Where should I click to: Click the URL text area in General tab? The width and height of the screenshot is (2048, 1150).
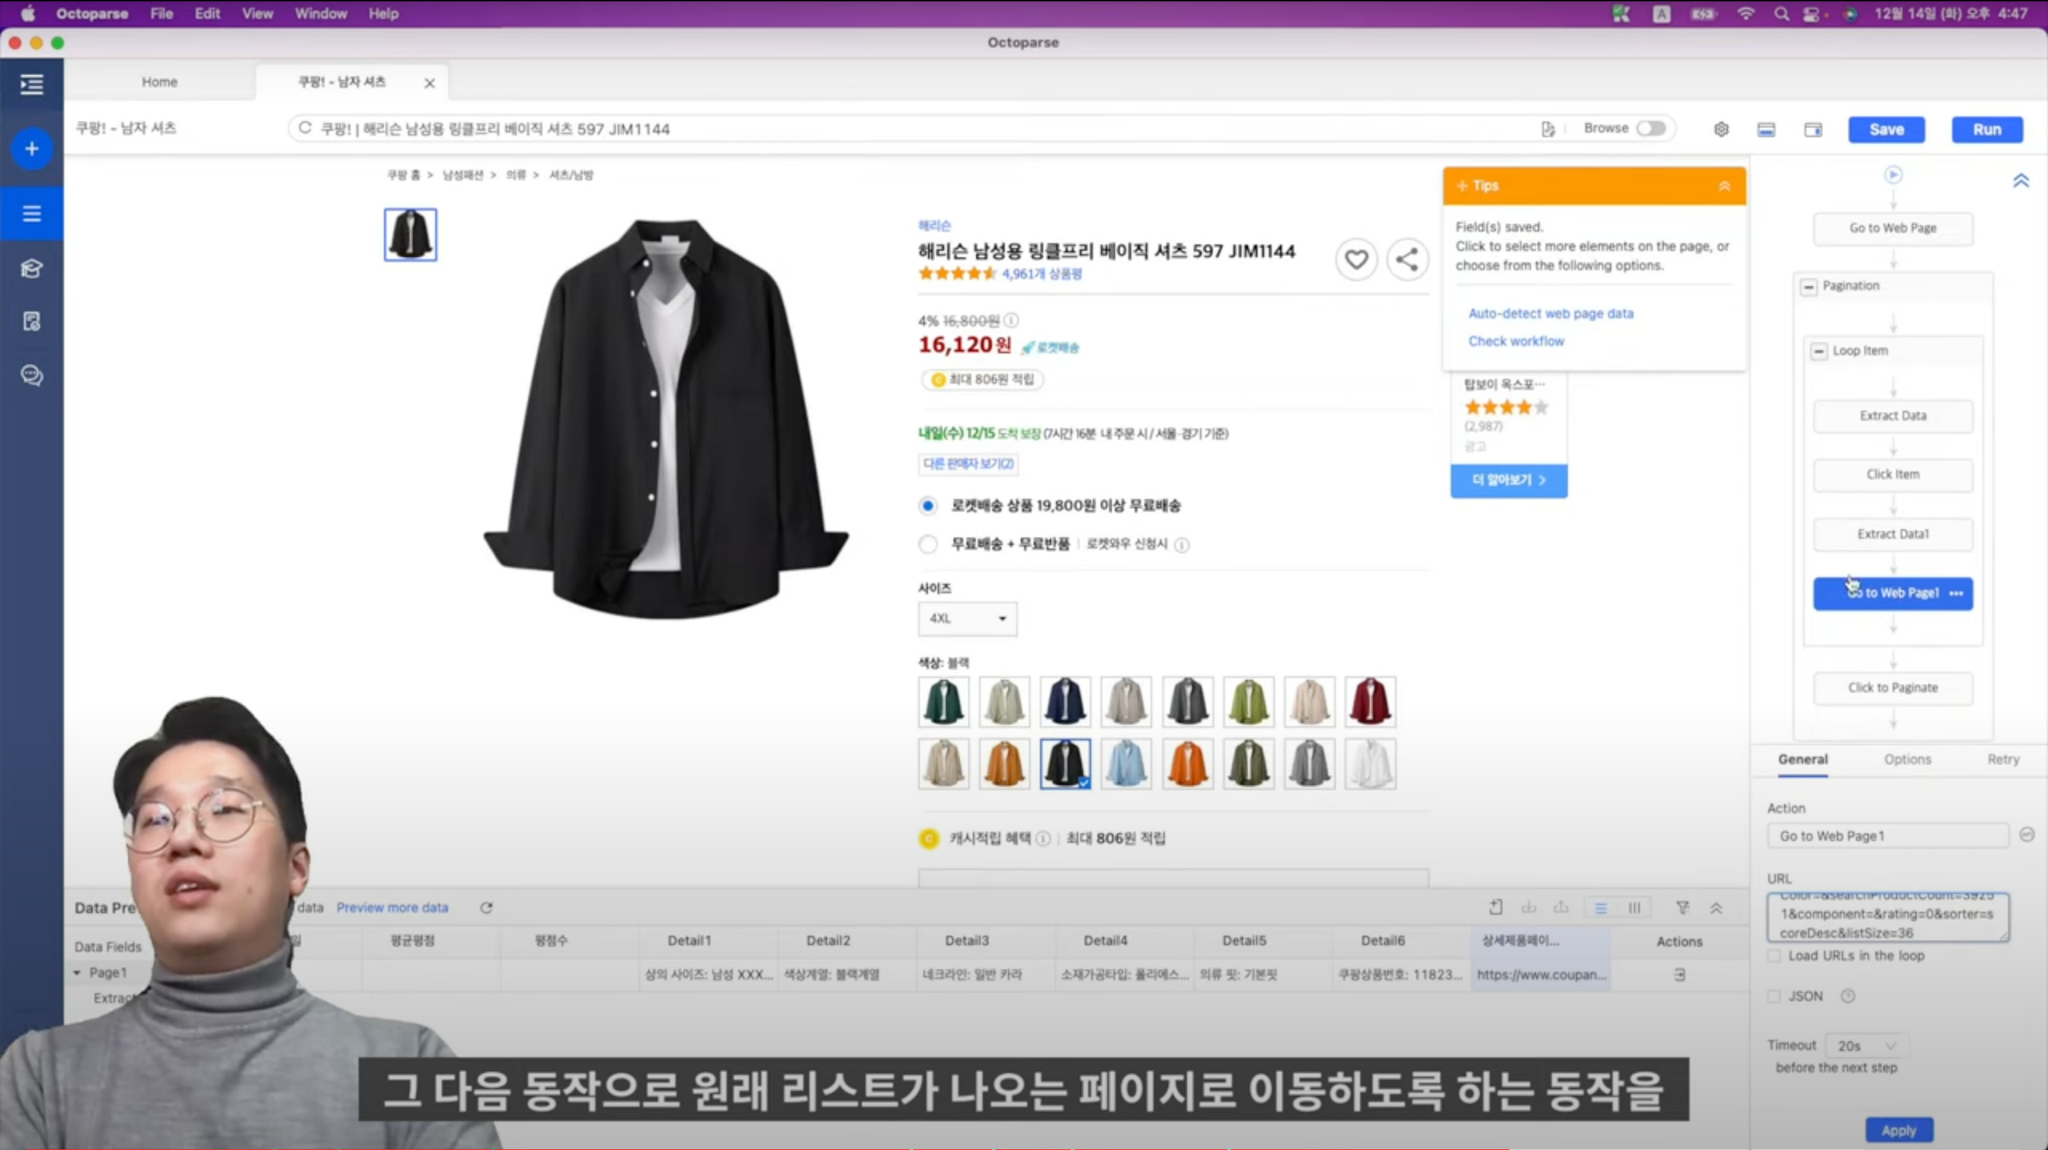[x=1887, y=918]
